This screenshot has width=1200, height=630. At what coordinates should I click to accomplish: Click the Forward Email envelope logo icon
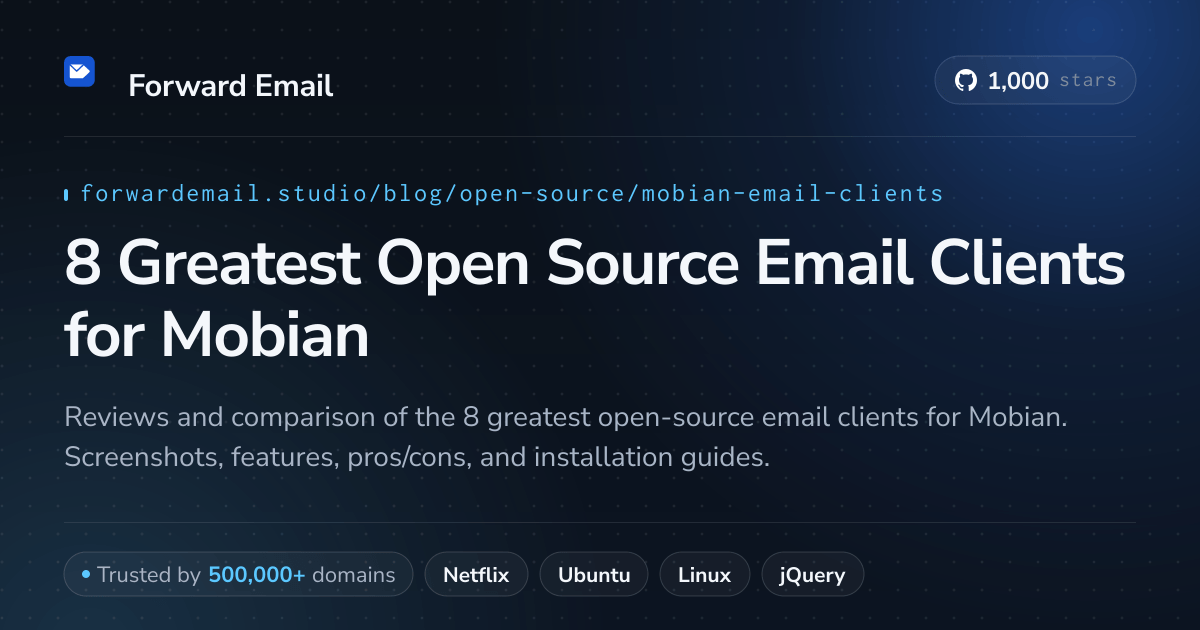pyautogui.click(x=79, y=71)
